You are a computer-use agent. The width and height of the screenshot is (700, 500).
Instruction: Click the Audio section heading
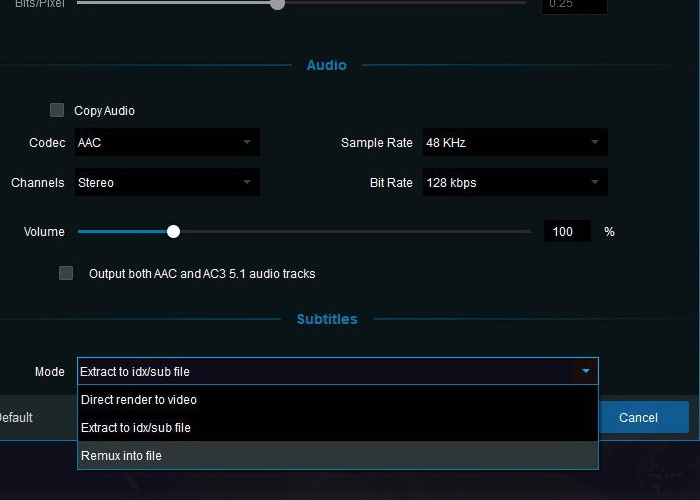tap(326, 65)
